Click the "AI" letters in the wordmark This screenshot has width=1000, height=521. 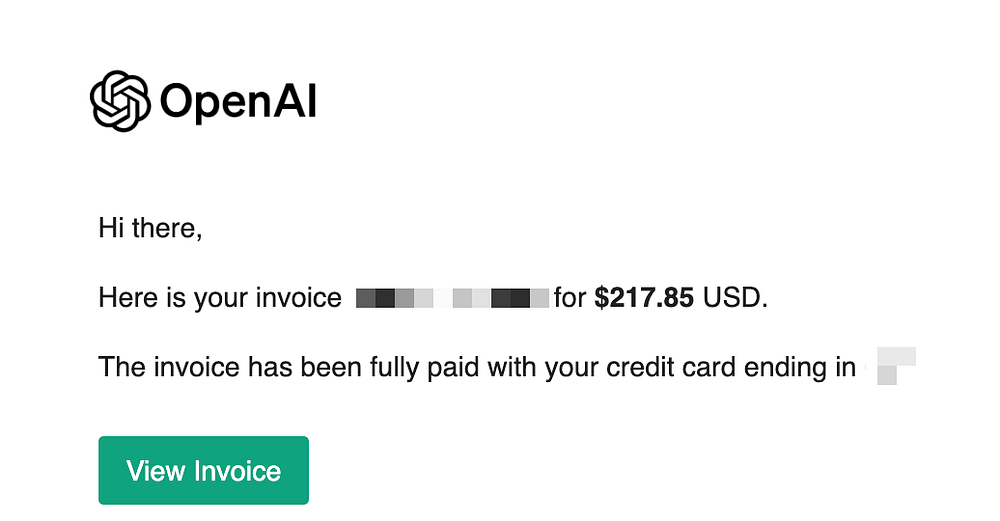point(295,100)
